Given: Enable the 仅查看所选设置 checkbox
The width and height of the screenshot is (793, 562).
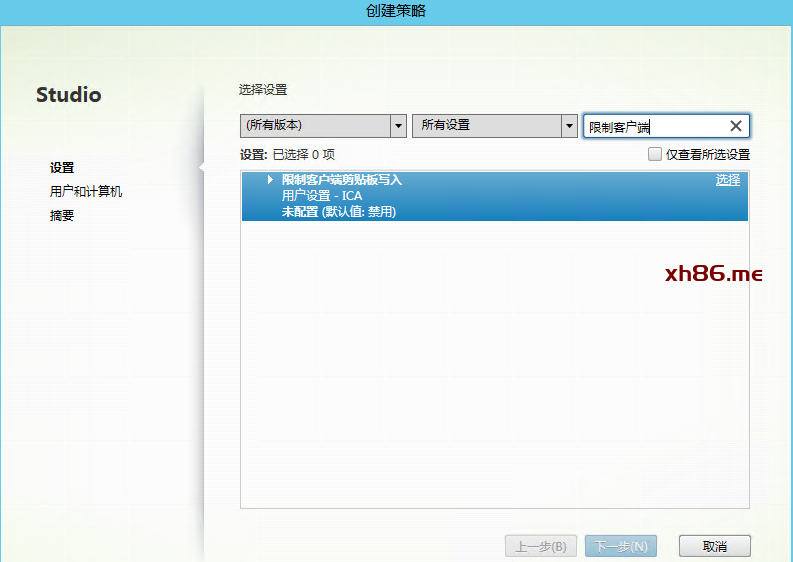Looking at the screenshot, I should pos(655,155).
